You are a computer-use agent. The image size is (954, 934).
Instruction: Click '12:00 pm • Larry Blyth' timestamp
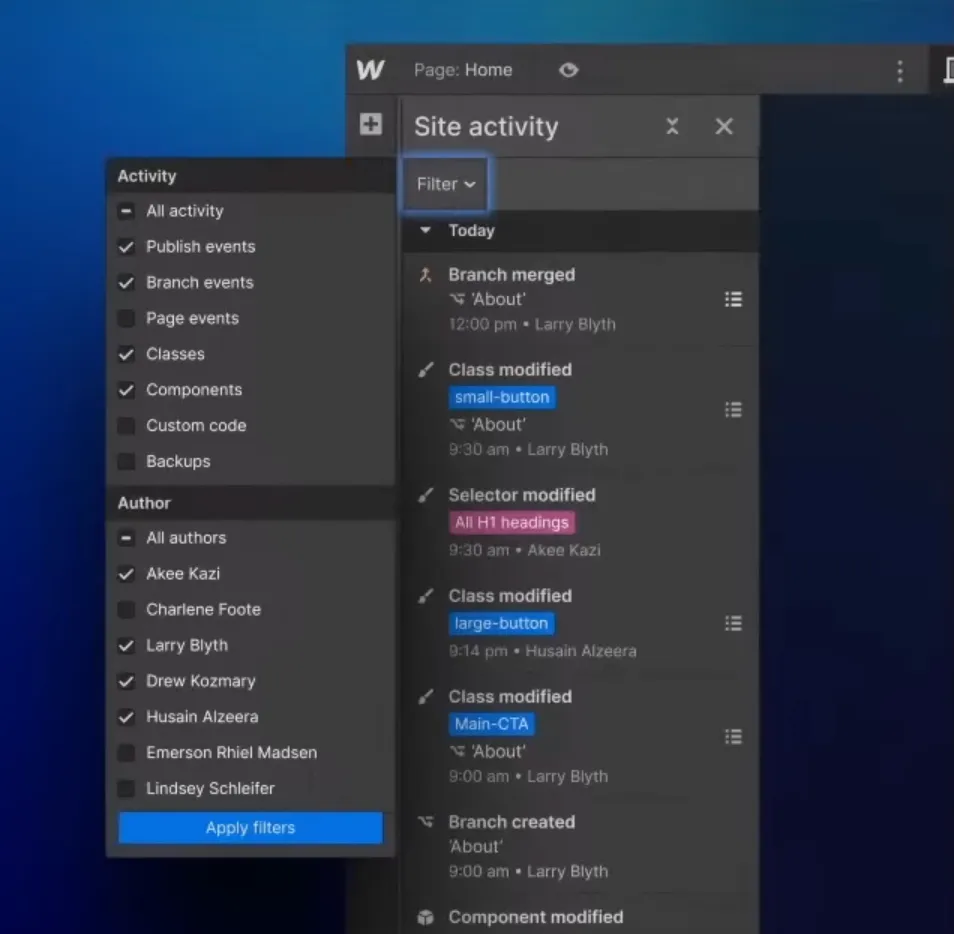click(532, 325)
